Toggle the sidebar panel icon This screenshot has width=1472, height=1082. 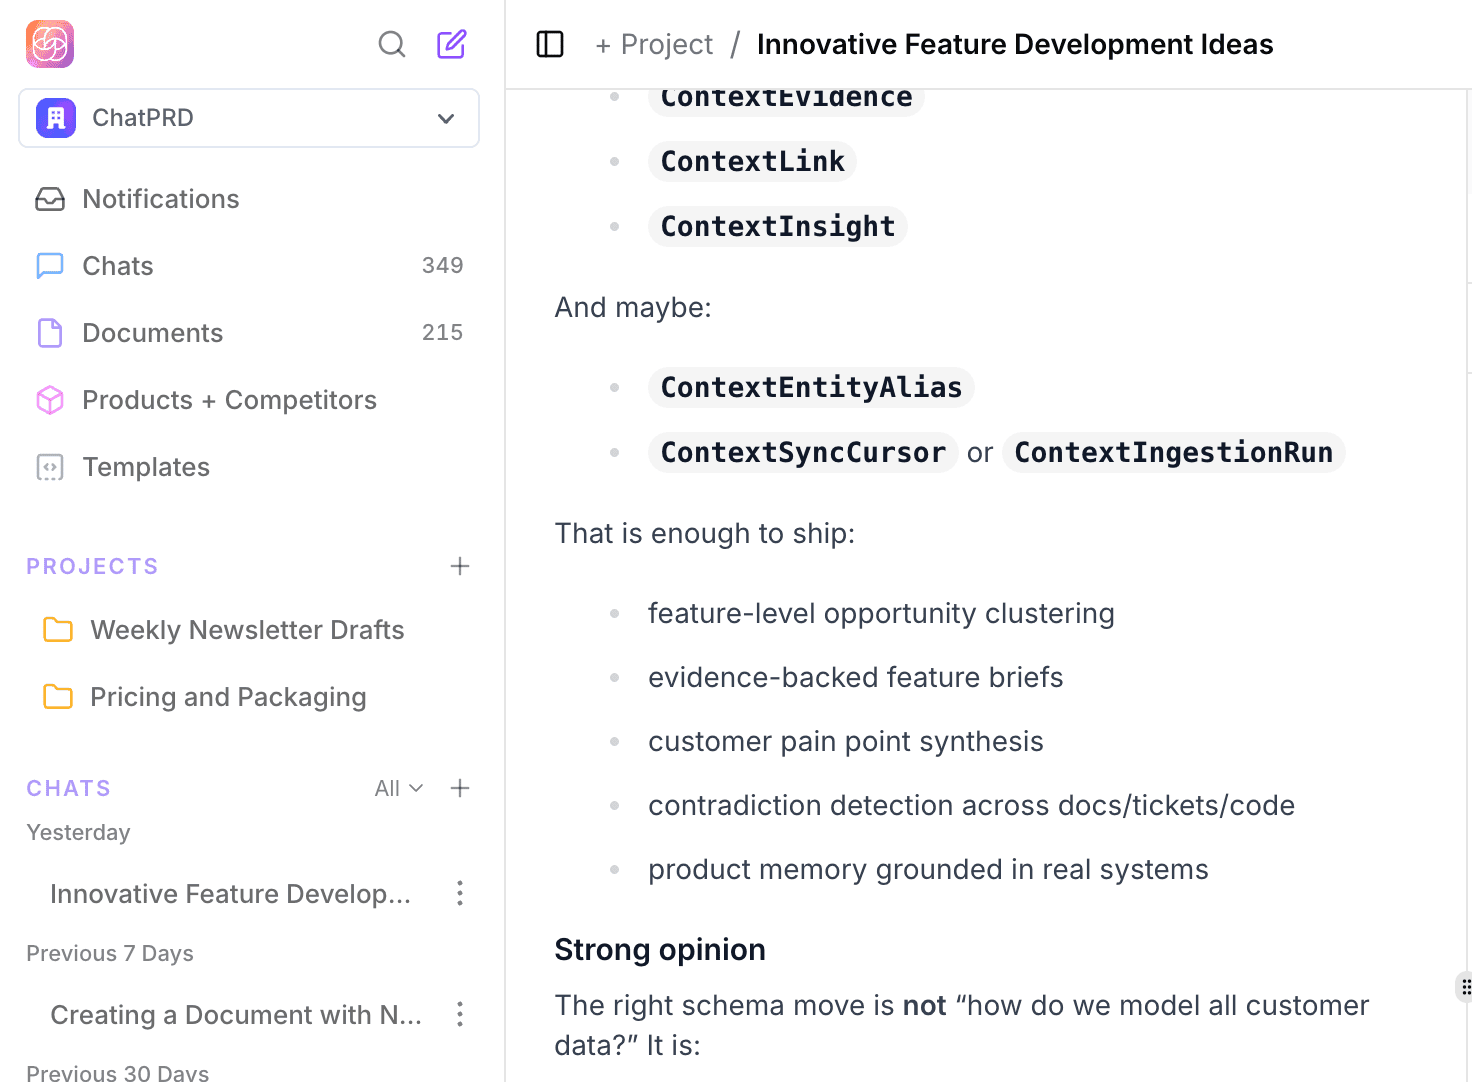(x=550, y=44)
